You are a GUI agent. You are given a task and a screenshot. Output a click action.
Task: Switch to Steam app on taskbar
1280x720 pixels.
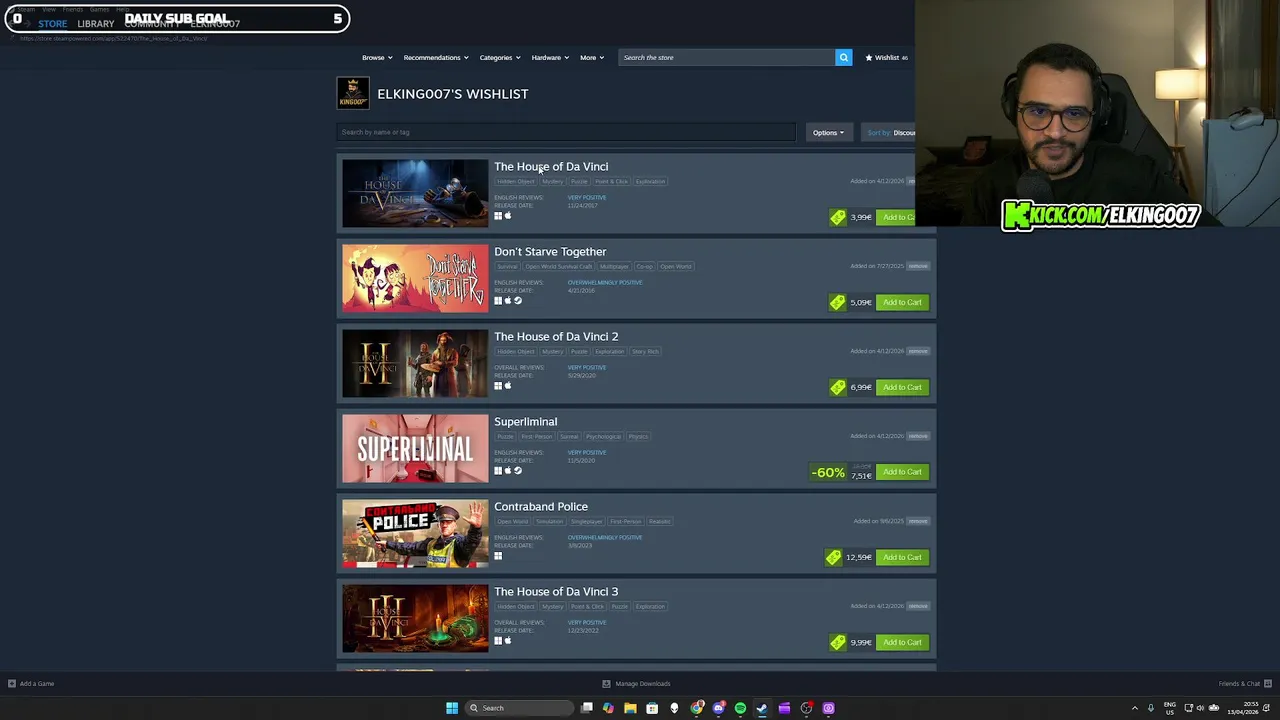pyautogui.click(x=762, y=708)
